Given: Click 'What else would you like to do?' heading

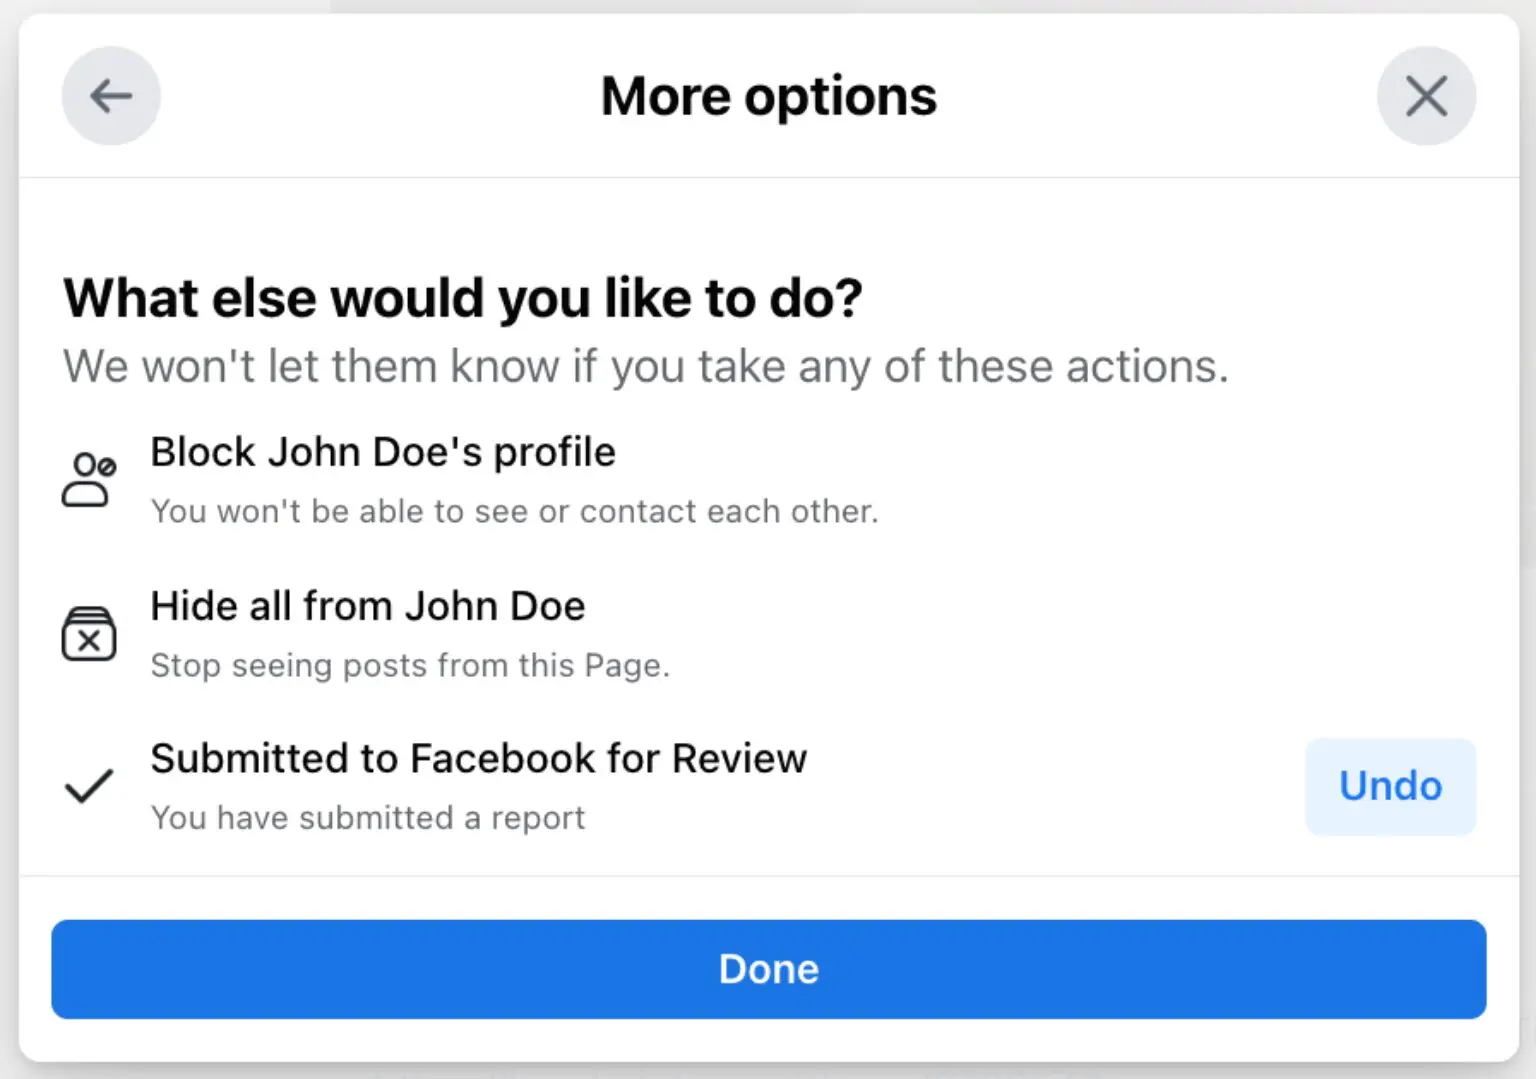Looking at the screenshot, I should [462, 298].
